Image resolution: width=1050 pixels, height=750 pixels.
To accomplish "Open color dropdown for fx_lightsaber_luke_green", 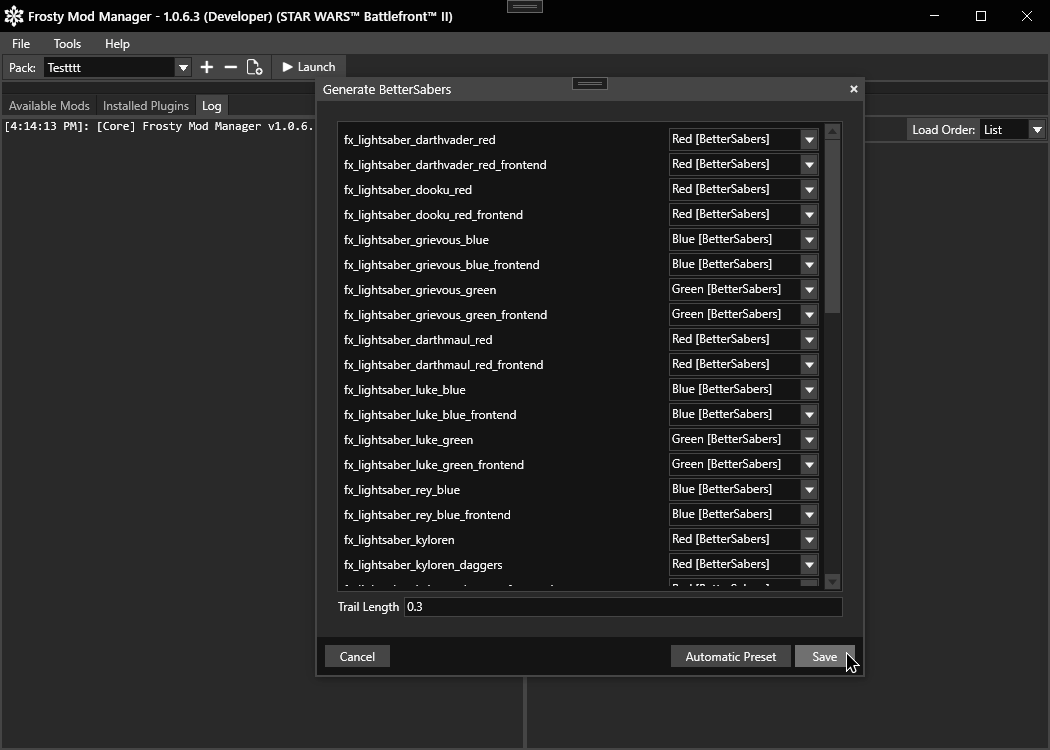I will 743,439.
